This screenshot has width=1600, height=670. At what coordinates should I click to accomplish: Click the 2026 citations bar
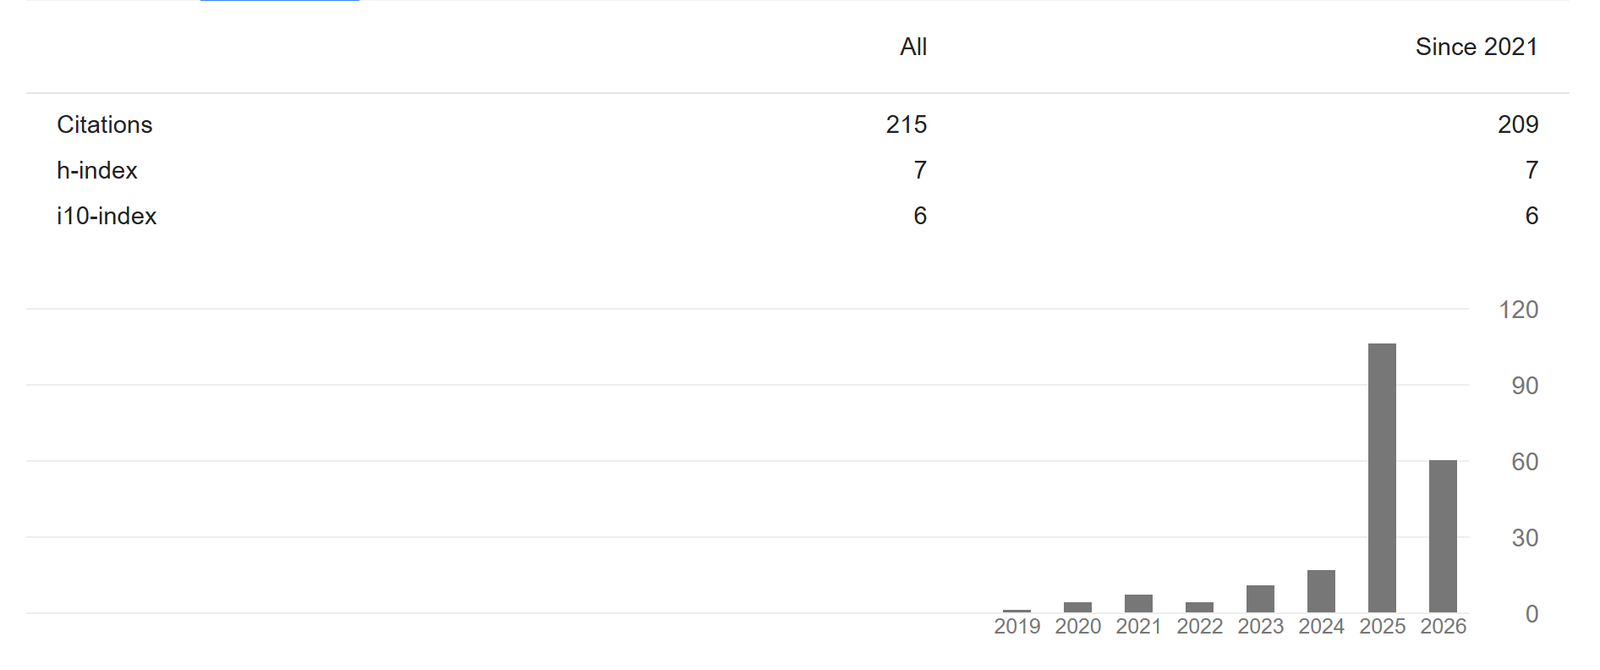[x=1443, y=536]
